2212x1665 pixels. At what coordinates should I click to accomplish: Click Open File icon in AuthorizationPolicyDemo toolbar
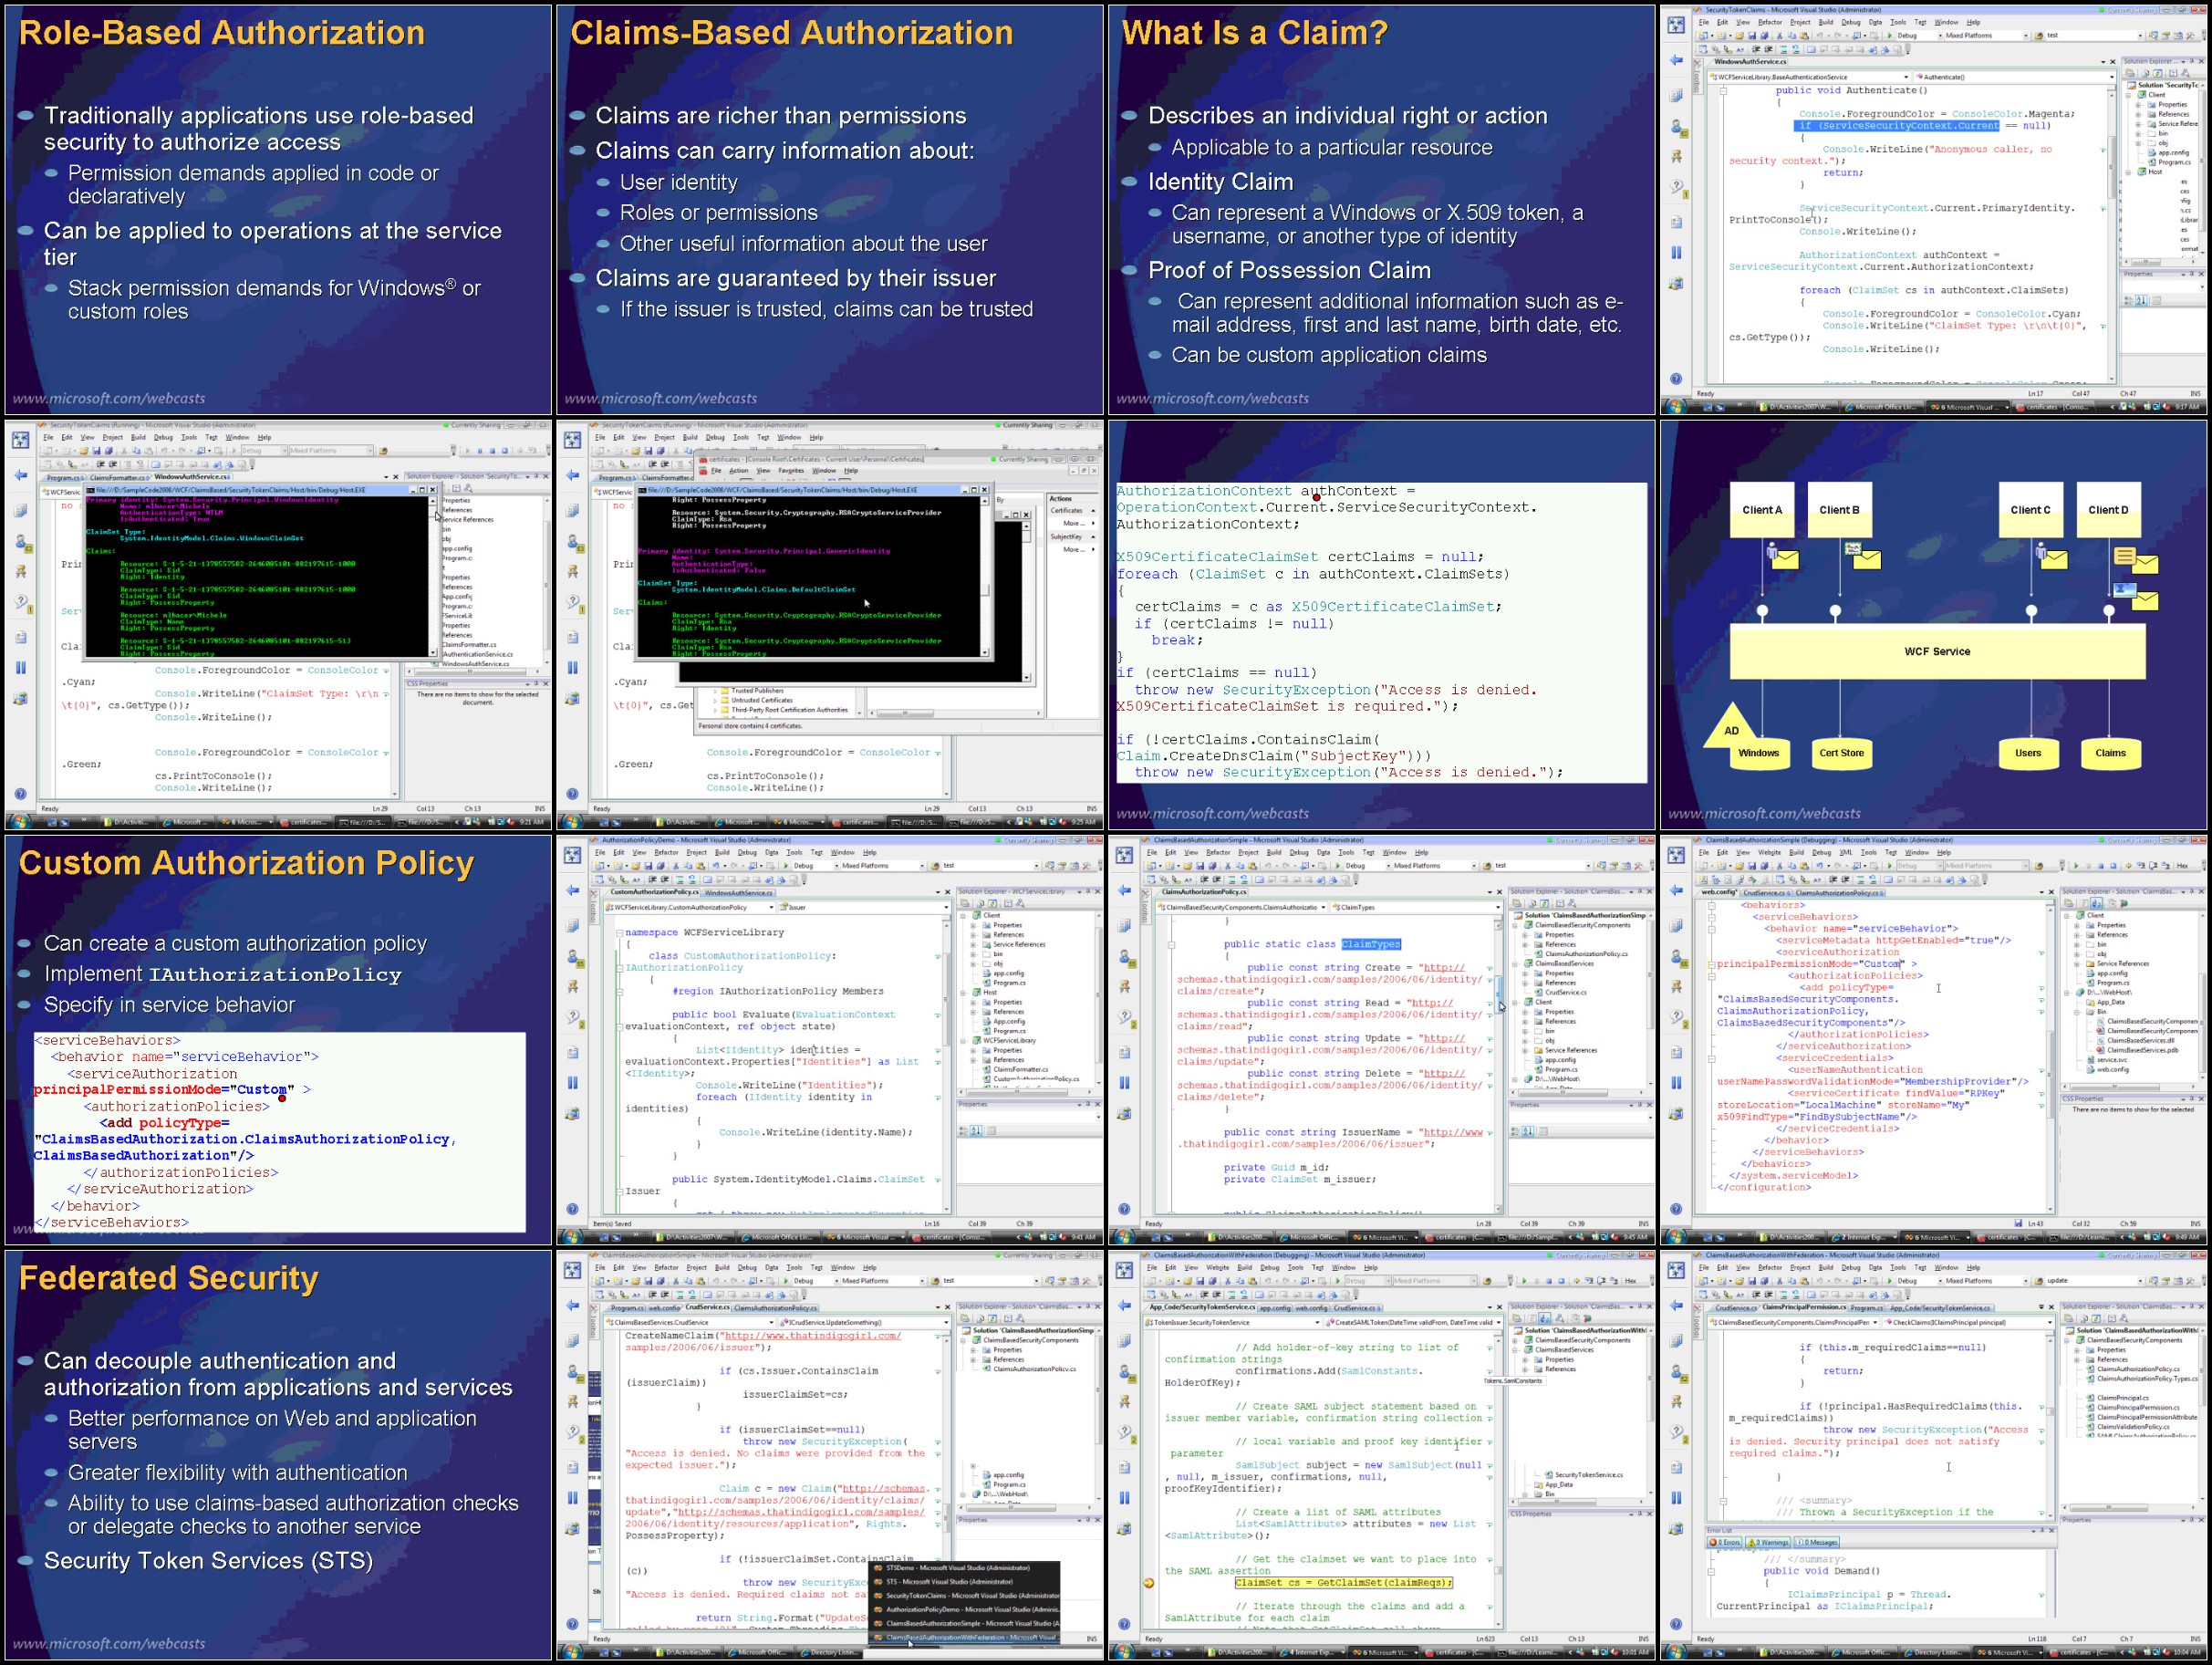coord(636,866)
